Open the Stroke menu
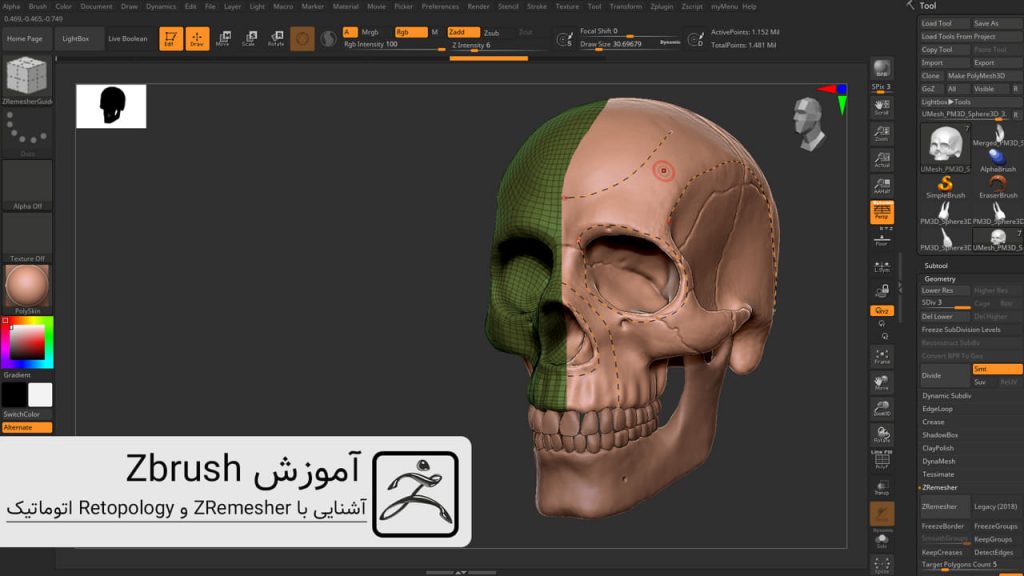The image size is (1024, 576). pos(537,7)
